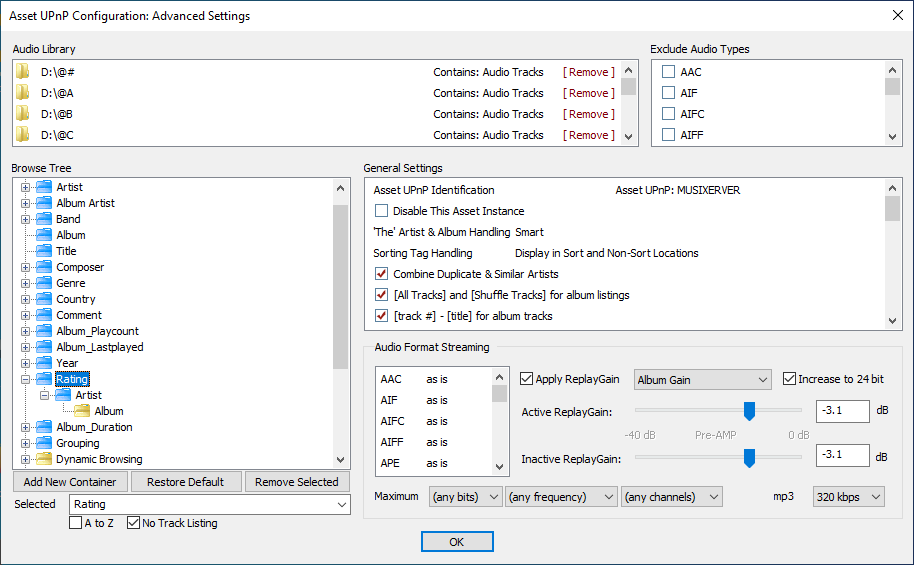
Task: Click the Country folder icon in Browse Tree
Action: point(44,299)
